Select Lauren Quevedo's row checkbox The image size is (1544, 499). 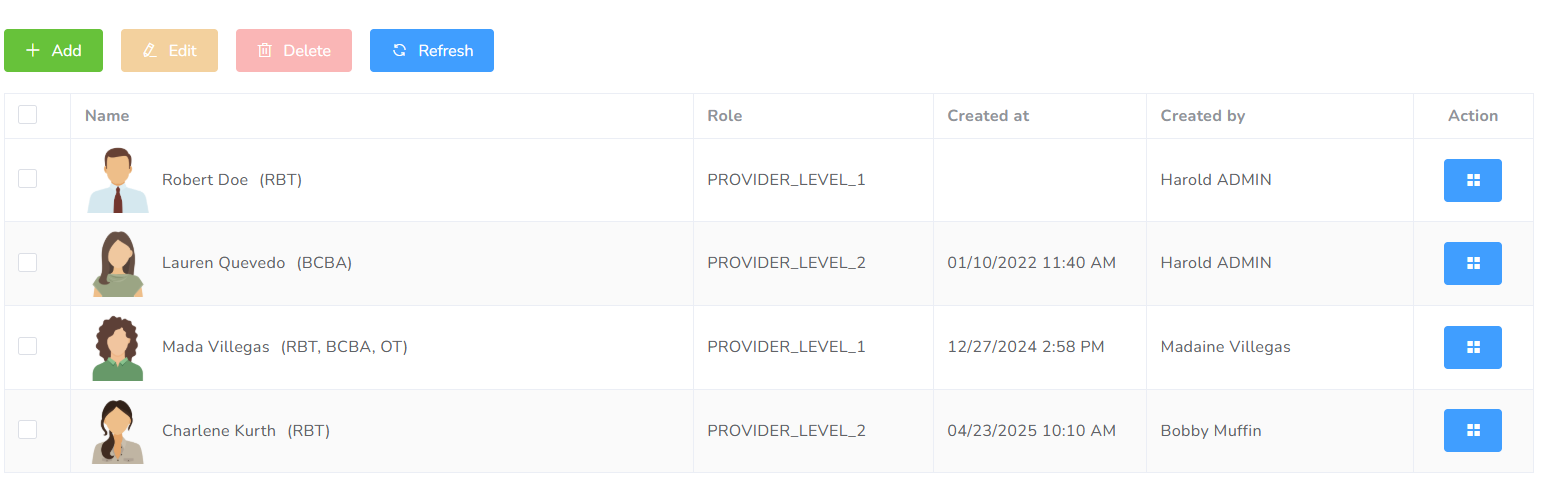(28, 262)
